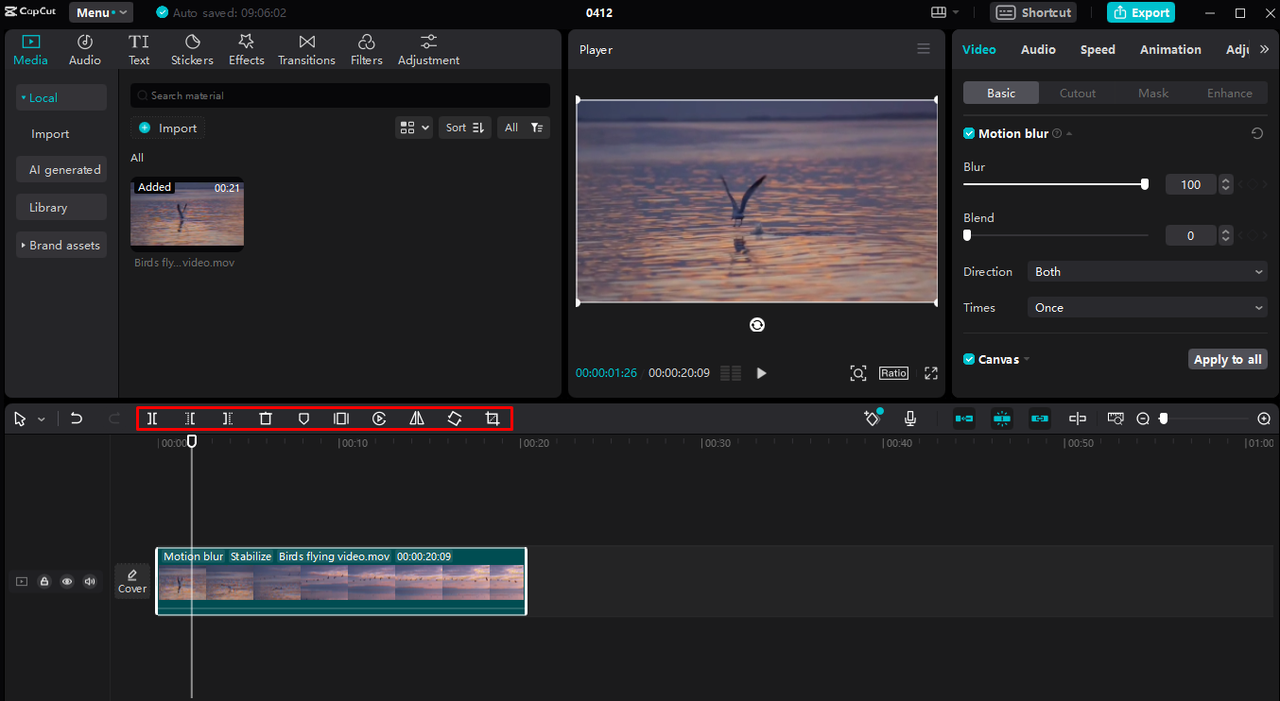The width and height of the screenshot is (1280, 701).
Task: Select the Crop tool icon
Action: pyautogui.click(x=492, y=419)
